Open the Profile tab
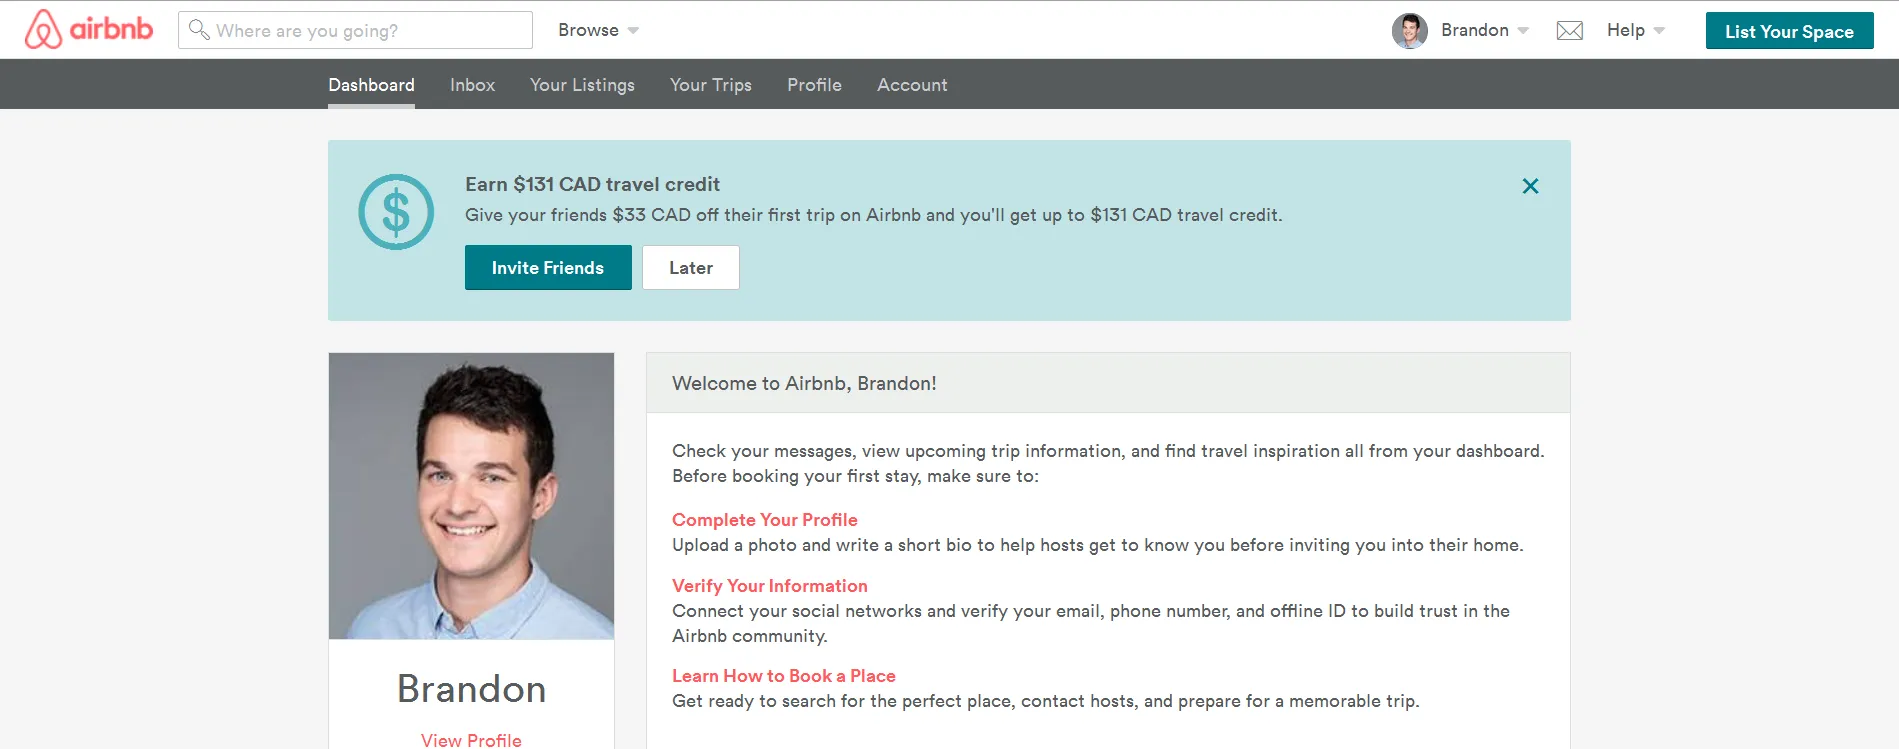The height and width of the screenshot is (749, 1899). point(814,85)
